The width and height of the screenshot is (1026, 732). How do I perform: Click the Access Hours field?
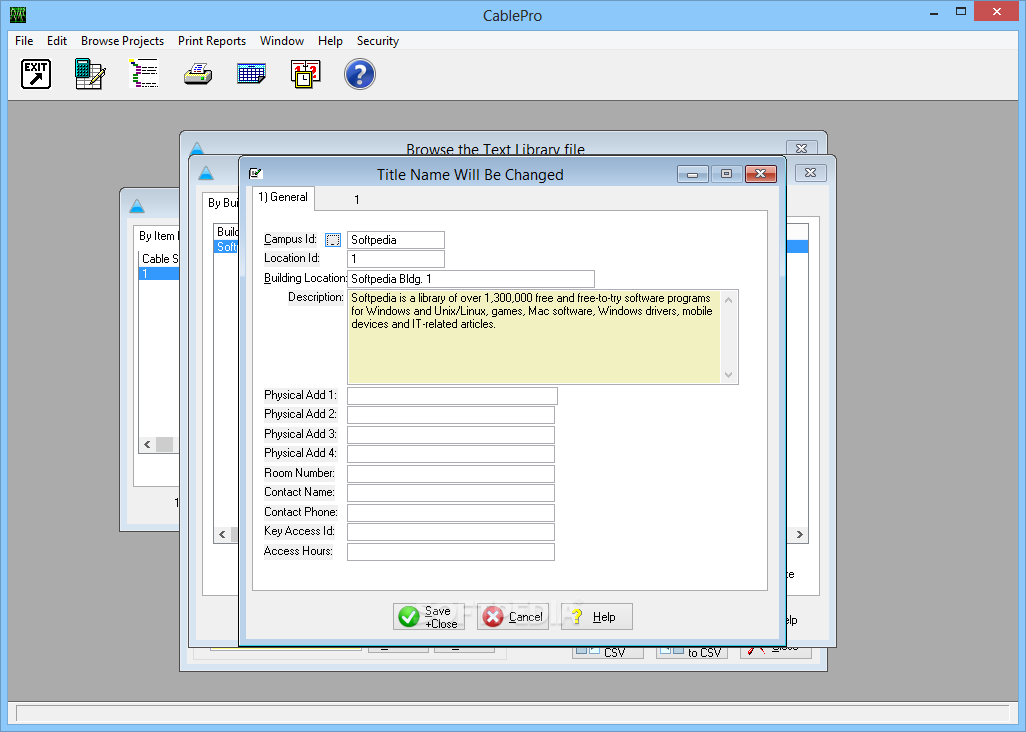click(451, 551)
